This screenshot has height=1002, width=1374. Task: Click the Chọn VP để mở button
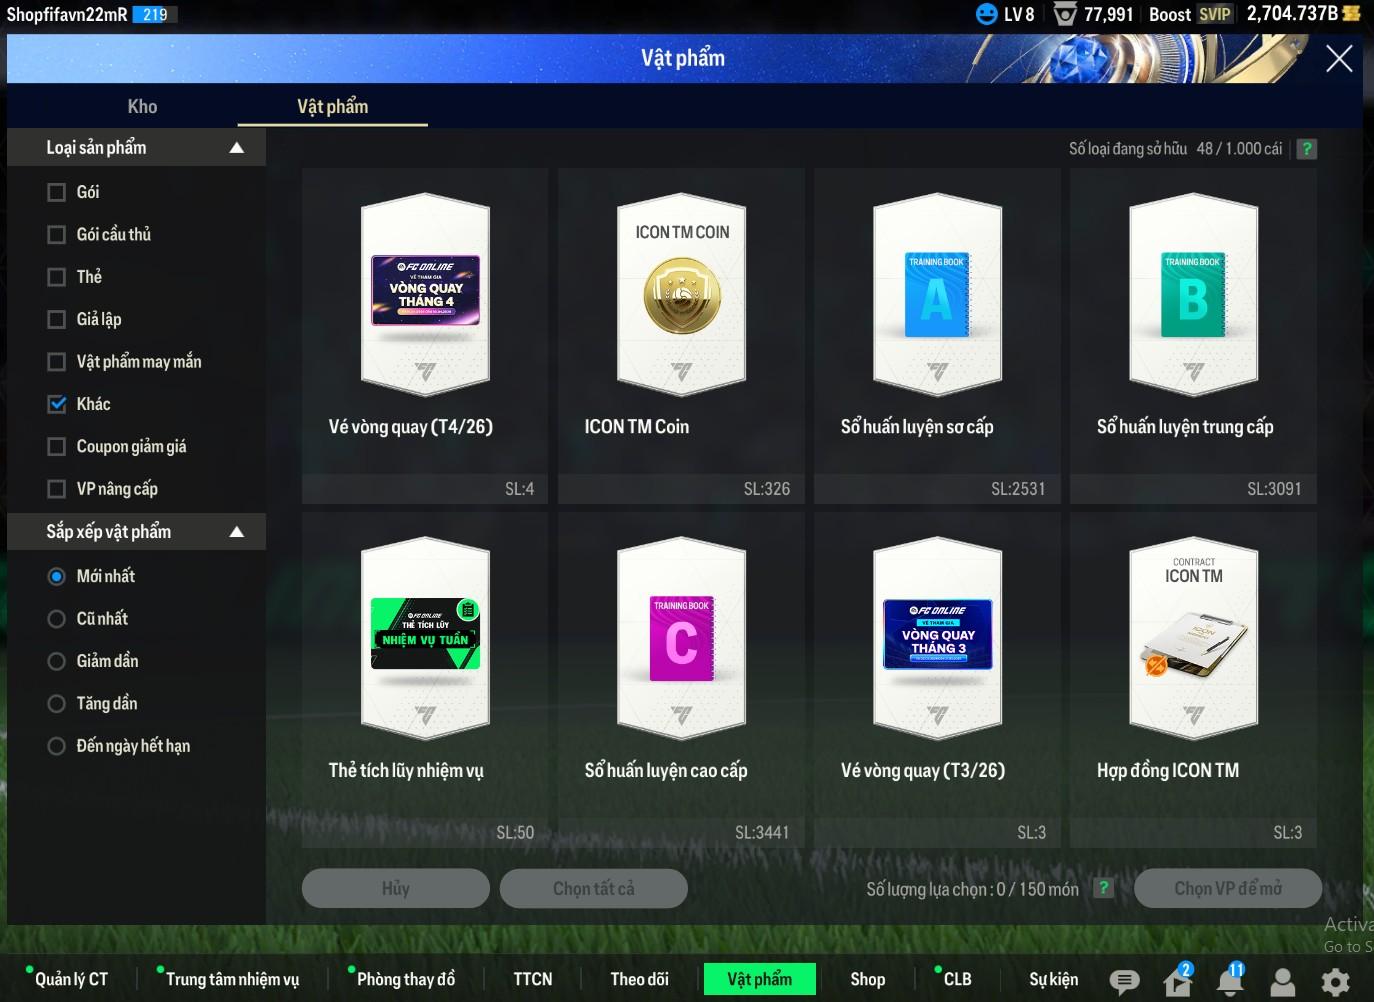point(1227,888)
